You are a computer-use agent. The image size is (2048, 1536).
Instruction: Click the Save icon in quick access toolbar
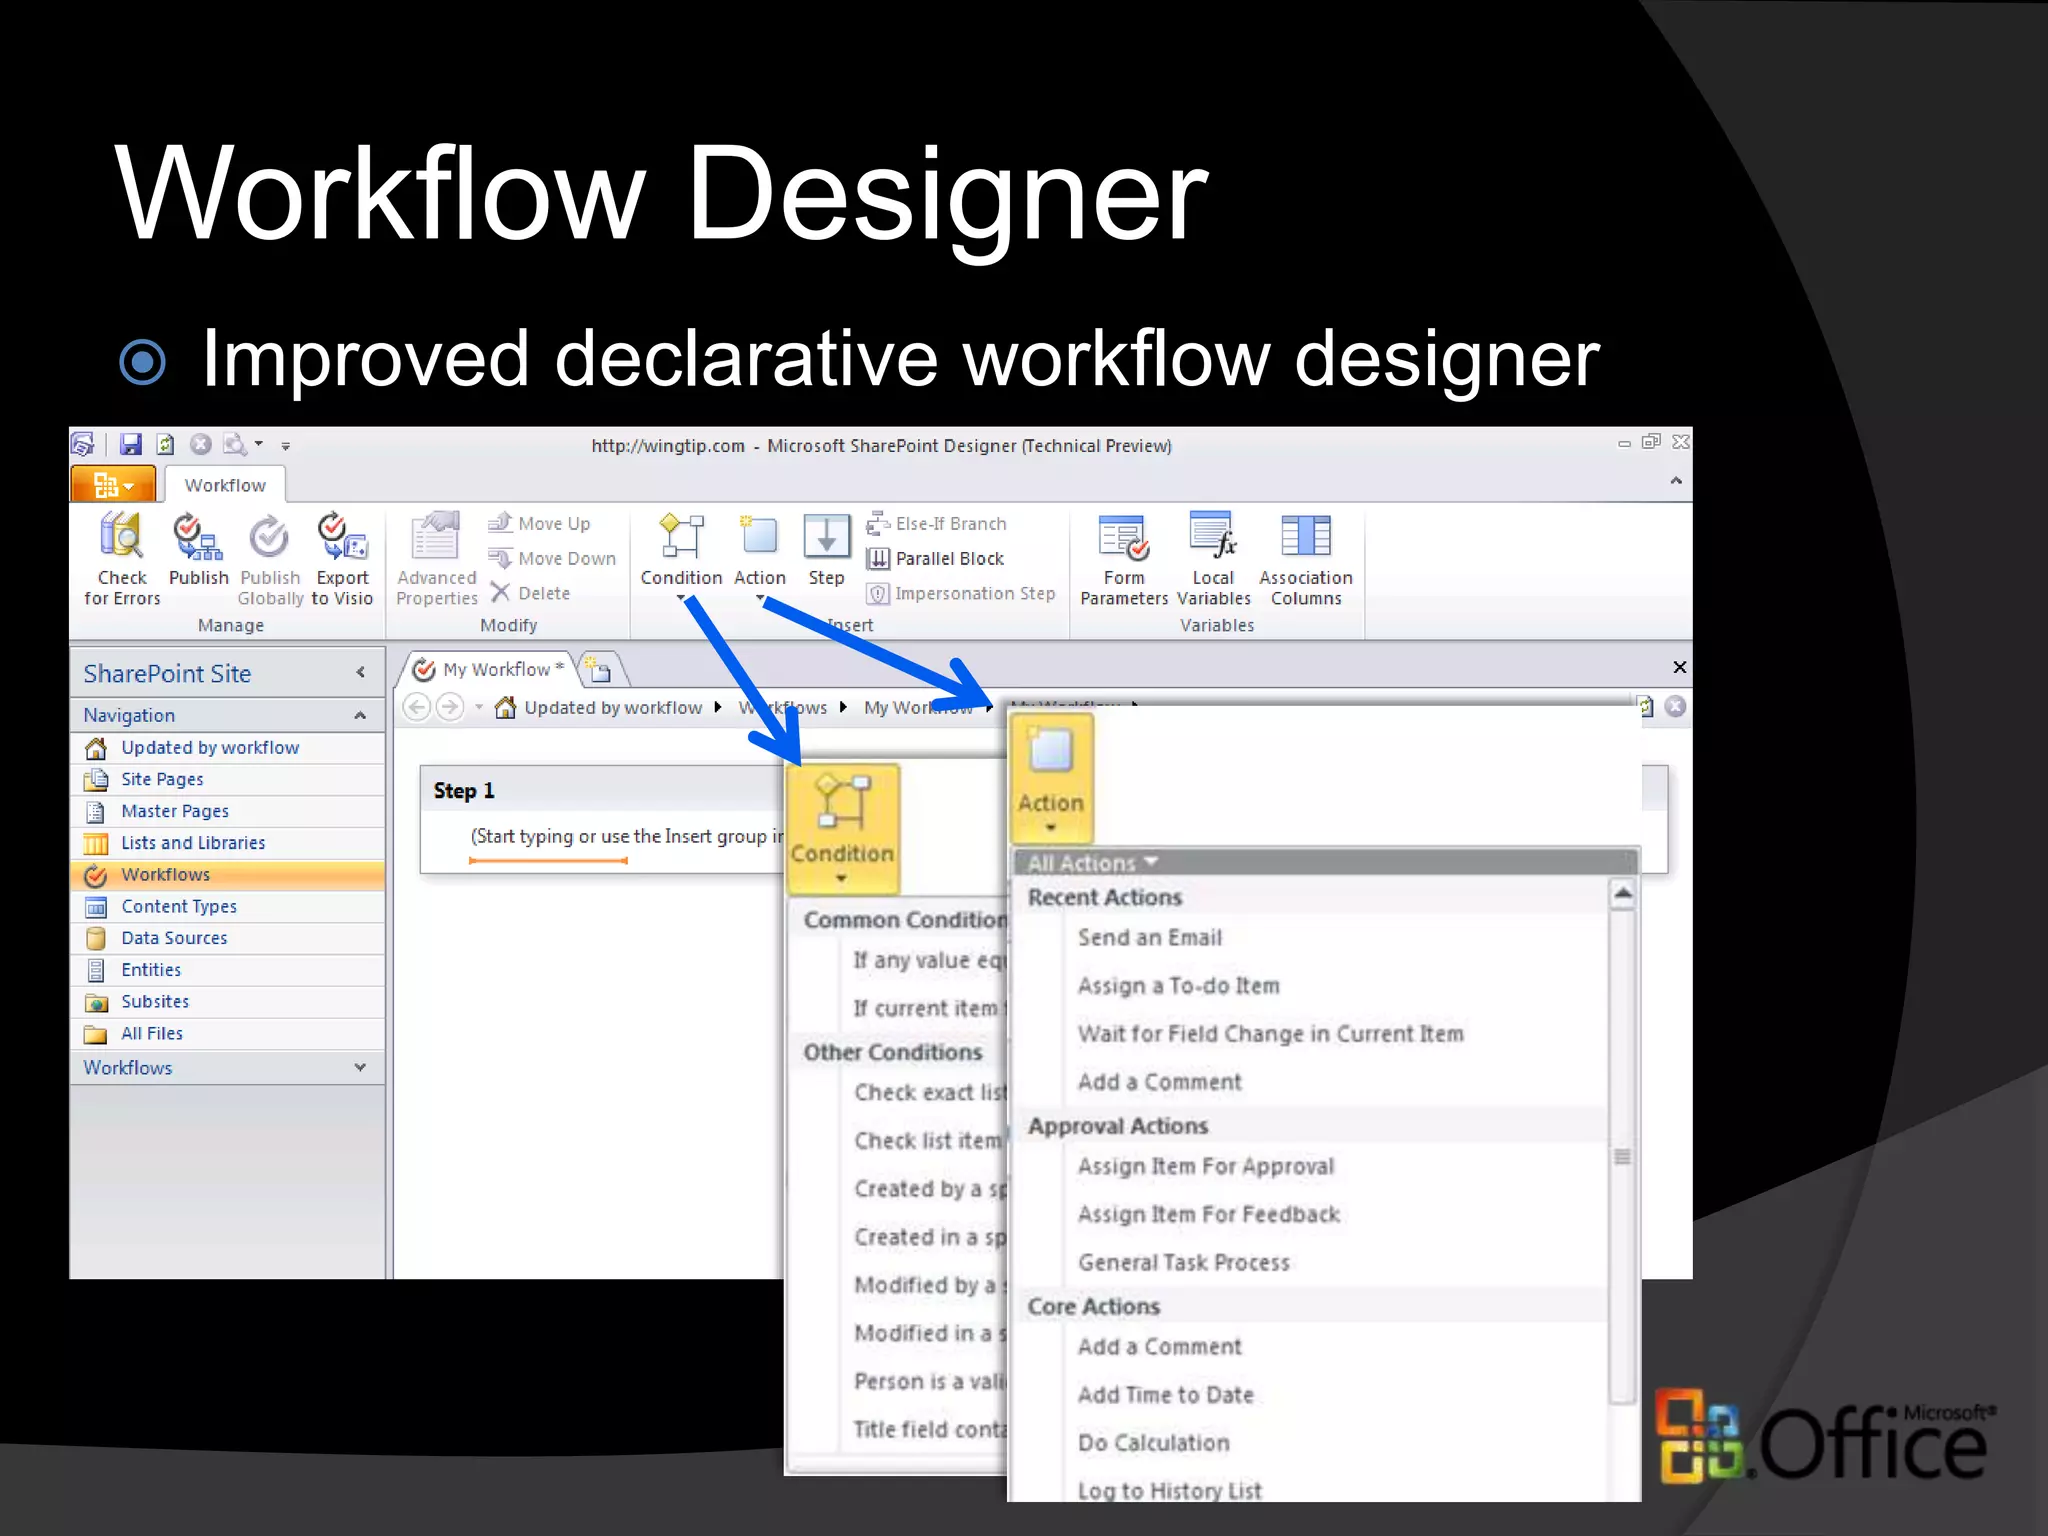tap(130, 444)
